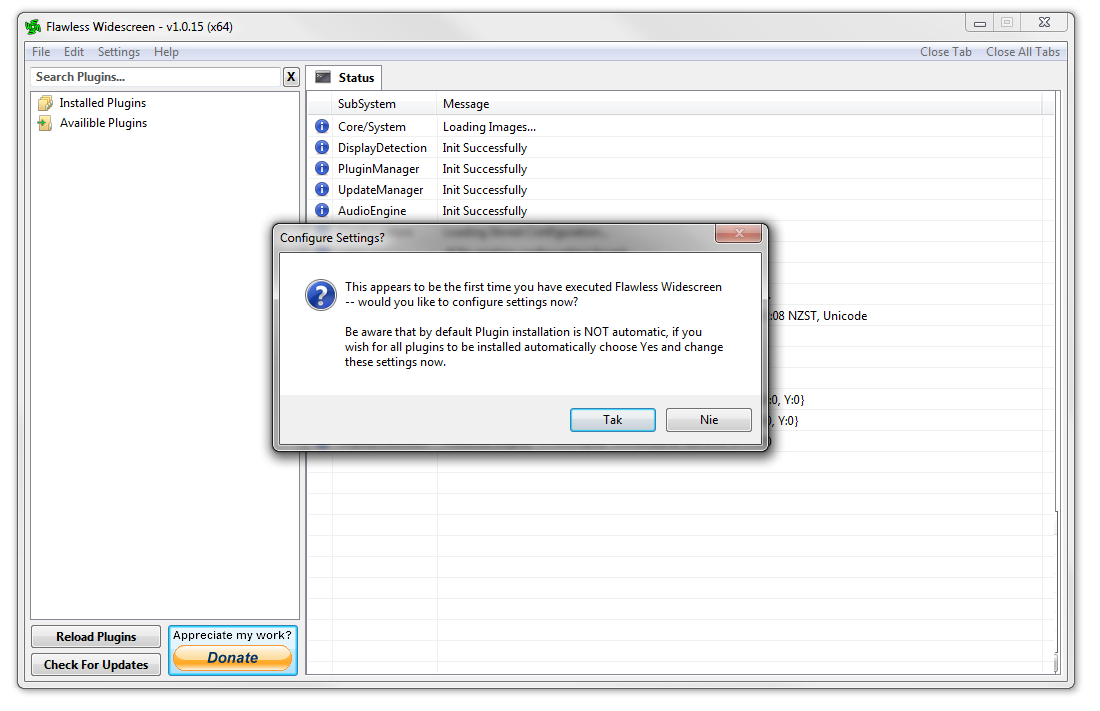Select the Installed Plugins folder icon
This screenshot has height=711, width=1100.
pyautogui.click(x=45, y=103)
